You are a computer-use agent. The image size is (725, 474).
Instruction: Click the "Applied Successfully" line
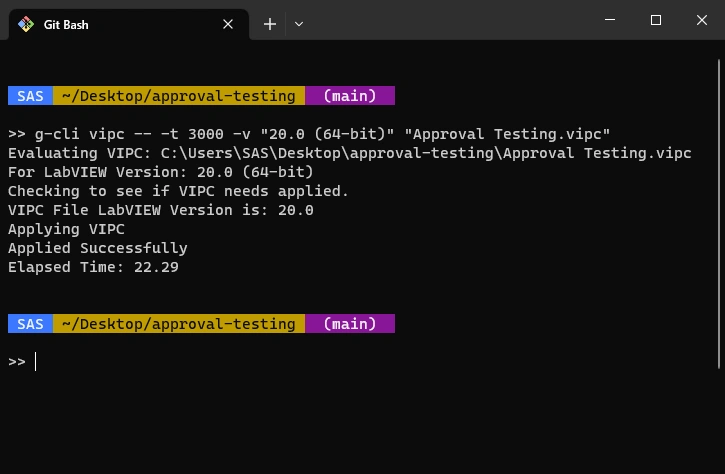pos(98,248)
